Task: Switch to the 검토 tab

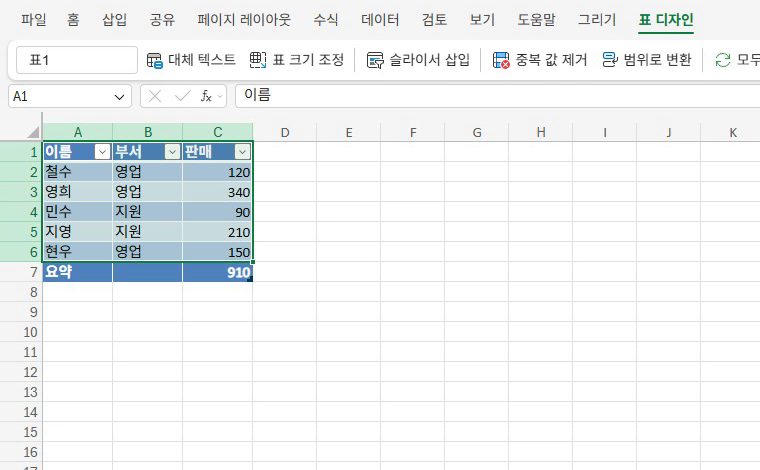Action: click(434, 20)
